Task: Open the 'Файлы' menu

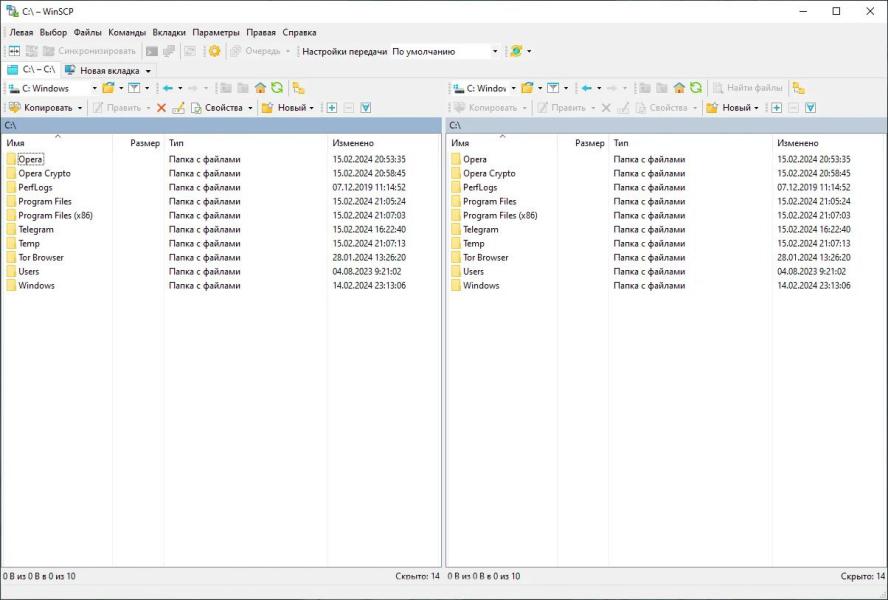Action: (x=88, y=32)
